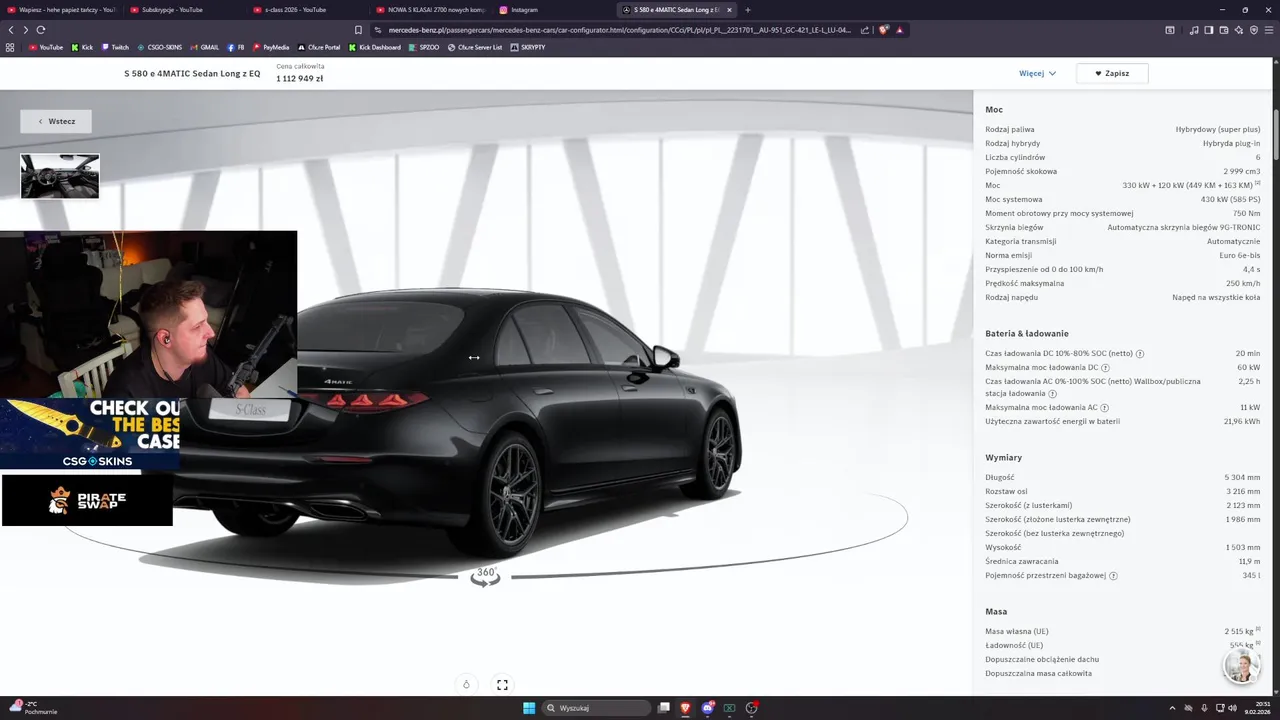
Task: Open the YouTube bookmark
Action: (46, 47)
